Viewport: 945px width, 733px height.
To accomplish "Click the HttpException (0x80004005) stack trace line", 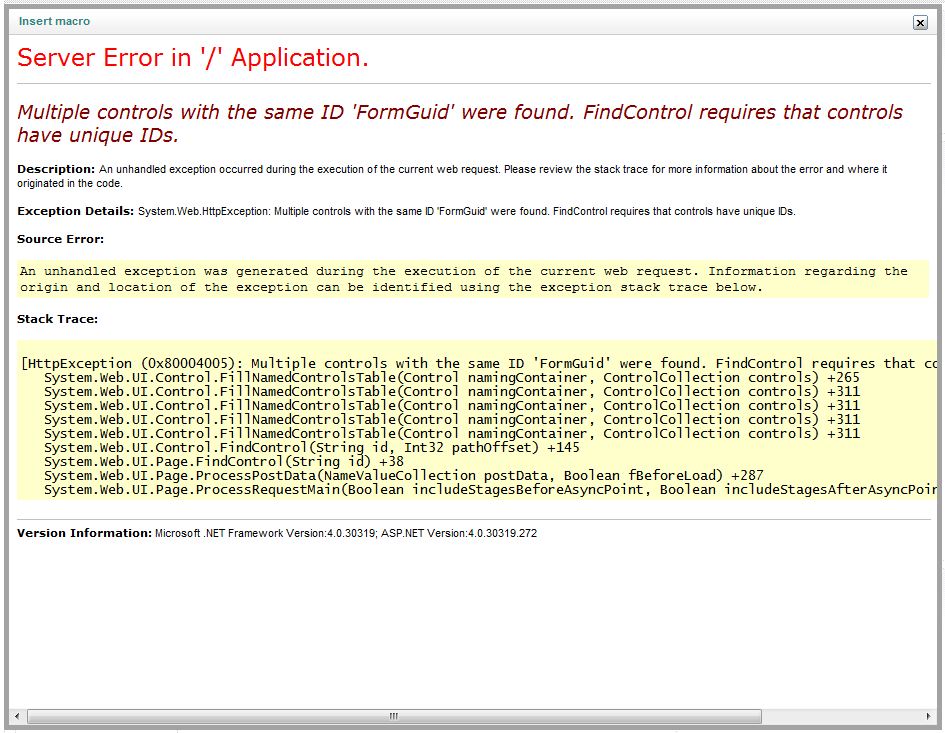I will [x=478, y=363].
